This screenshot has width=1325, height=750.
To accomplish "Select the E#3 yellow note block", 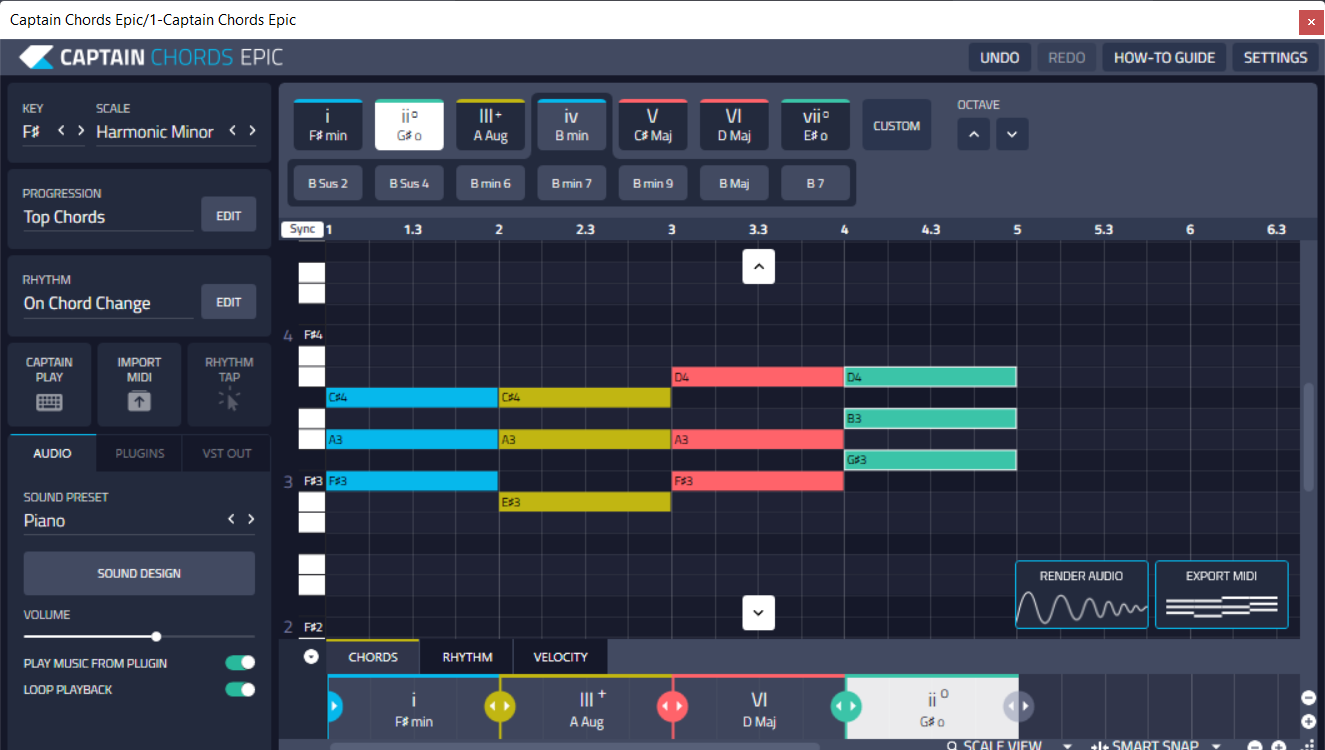I will (x=585, y=502).
